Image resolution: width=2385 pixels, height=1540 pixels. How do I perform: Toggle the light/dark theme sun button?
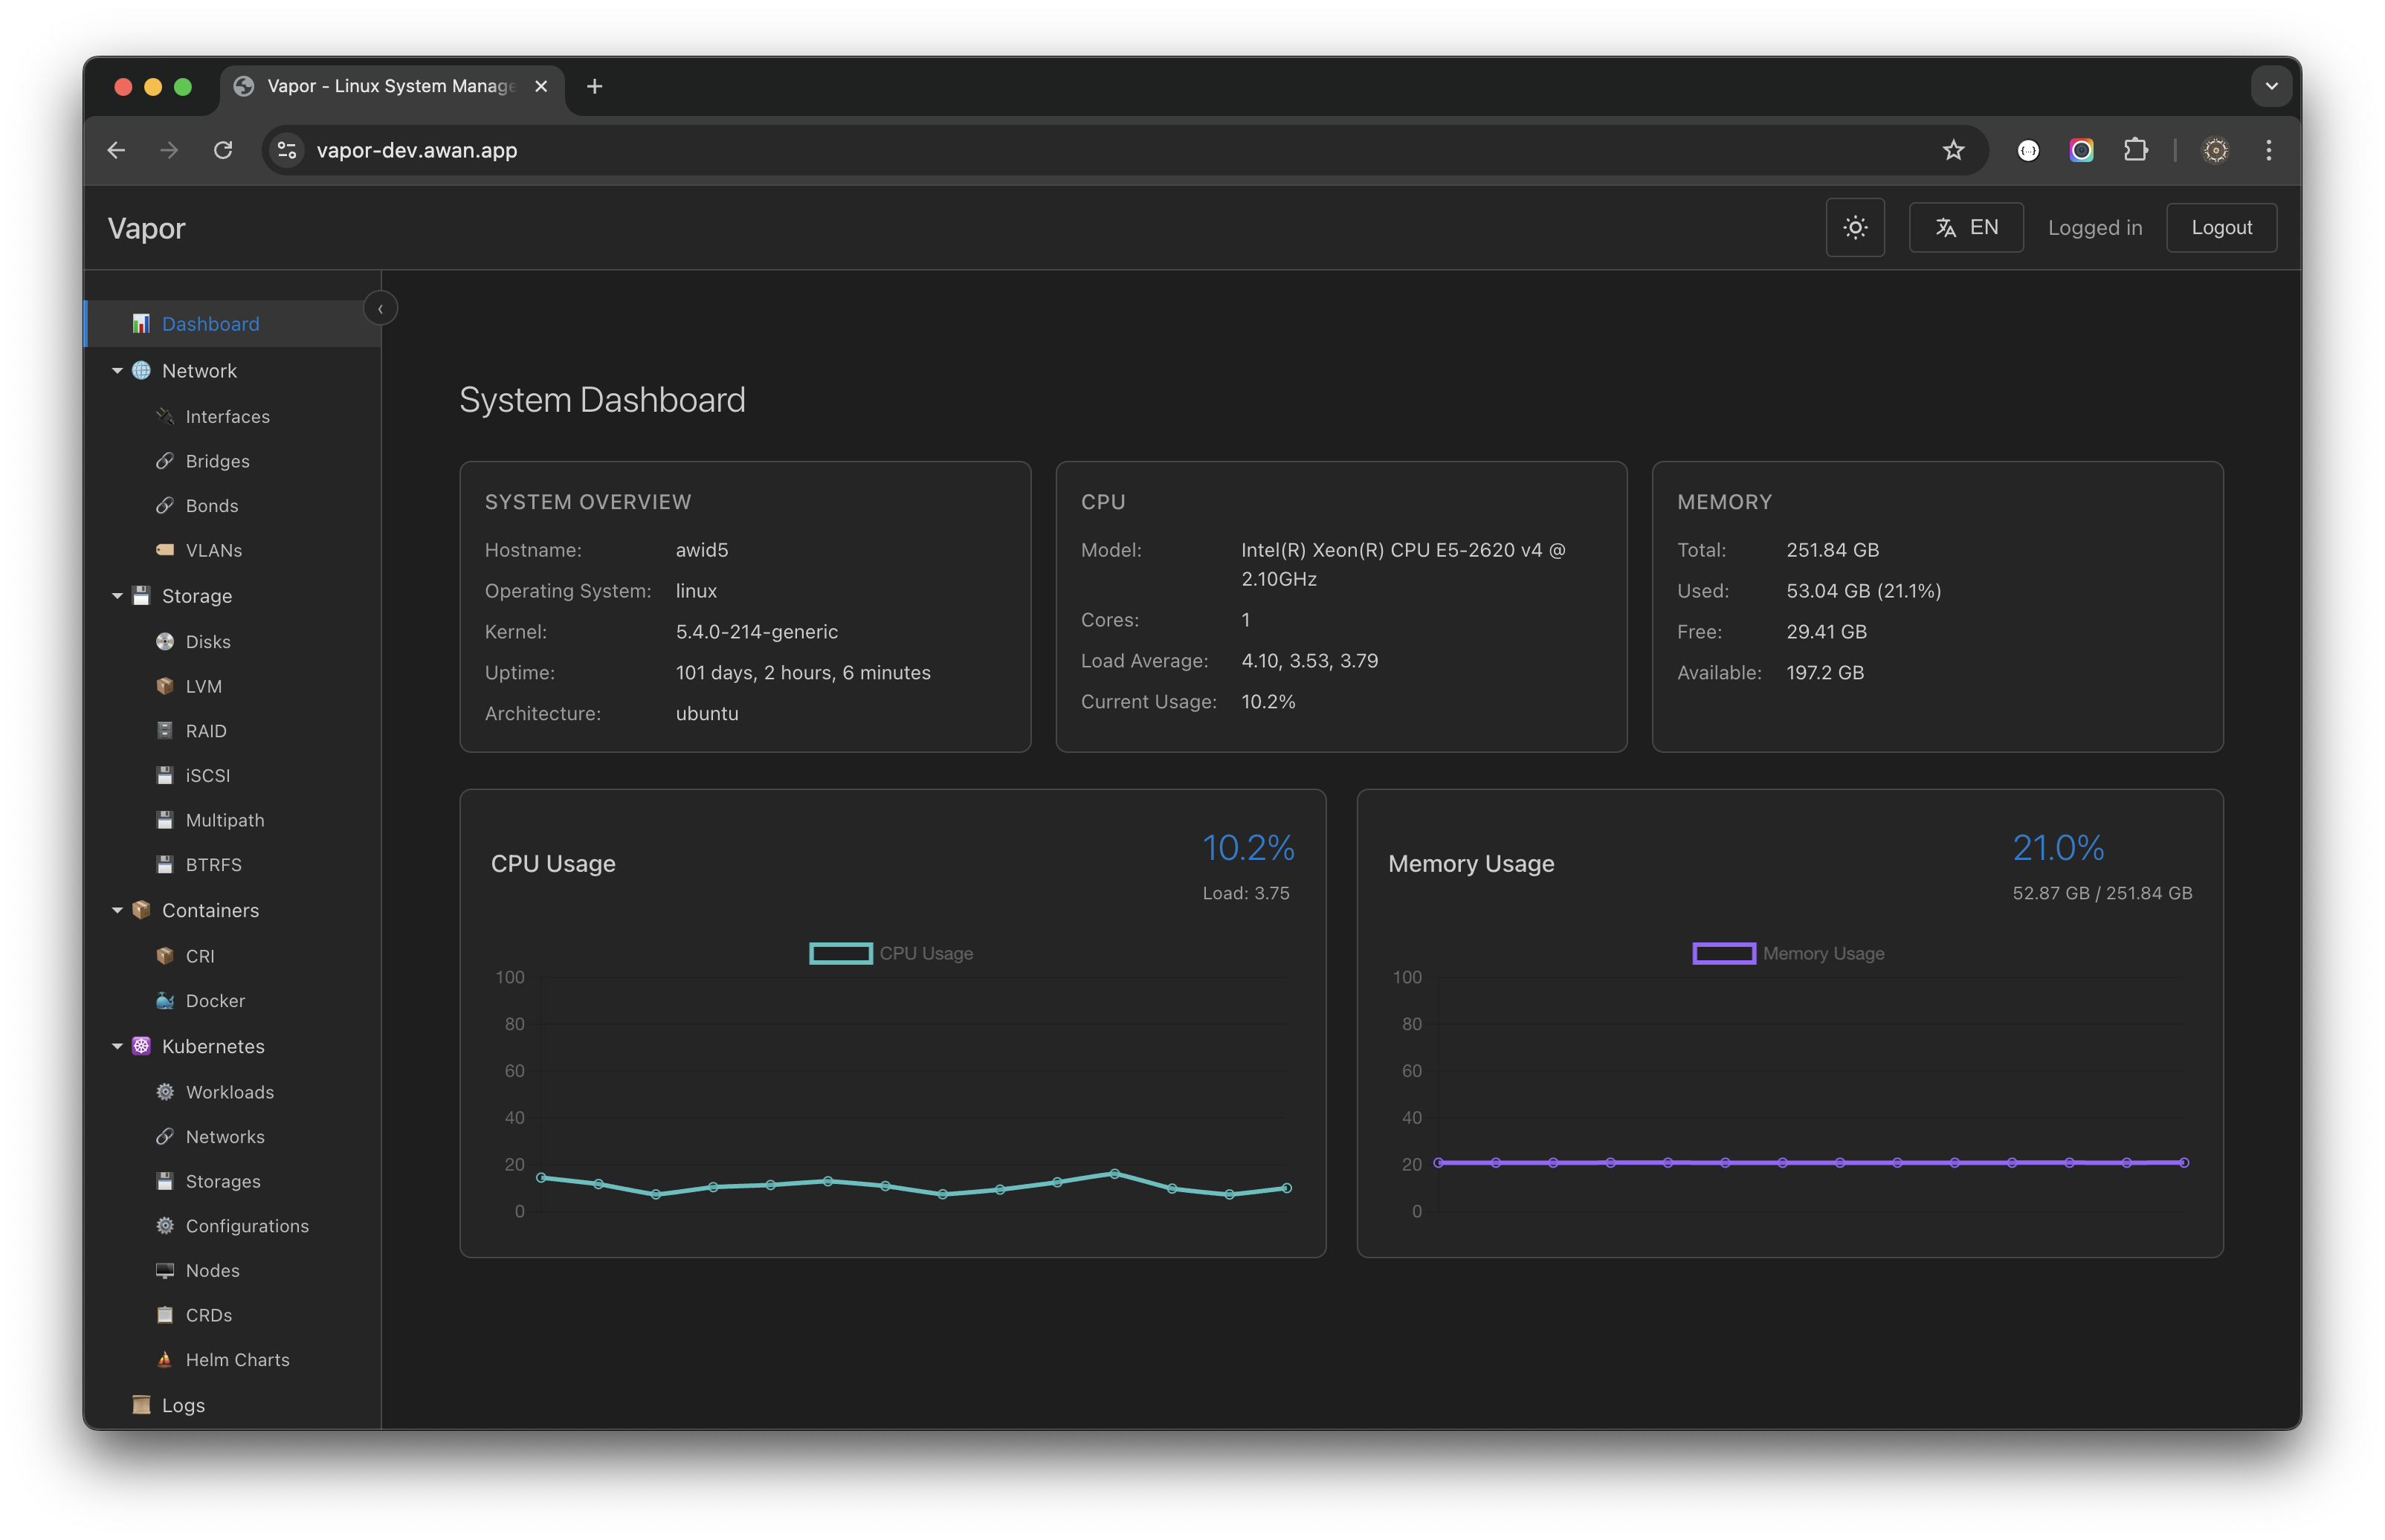click(1854, 228)
